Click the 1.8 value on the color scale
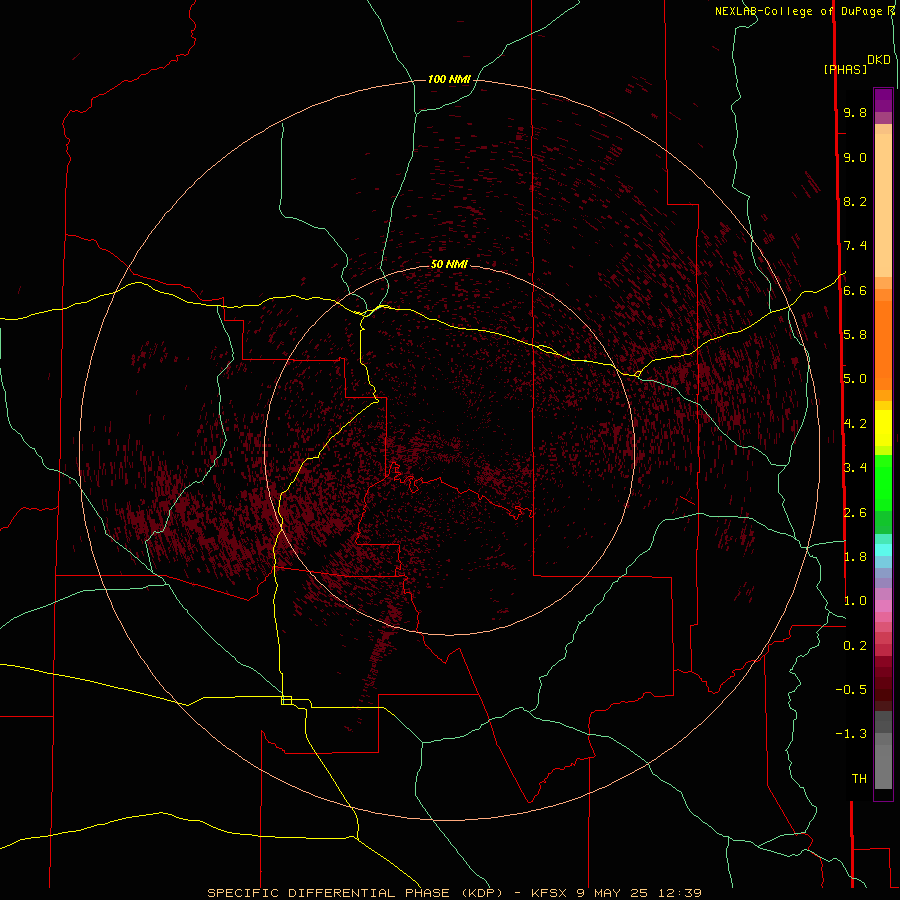 coord(855,556)
